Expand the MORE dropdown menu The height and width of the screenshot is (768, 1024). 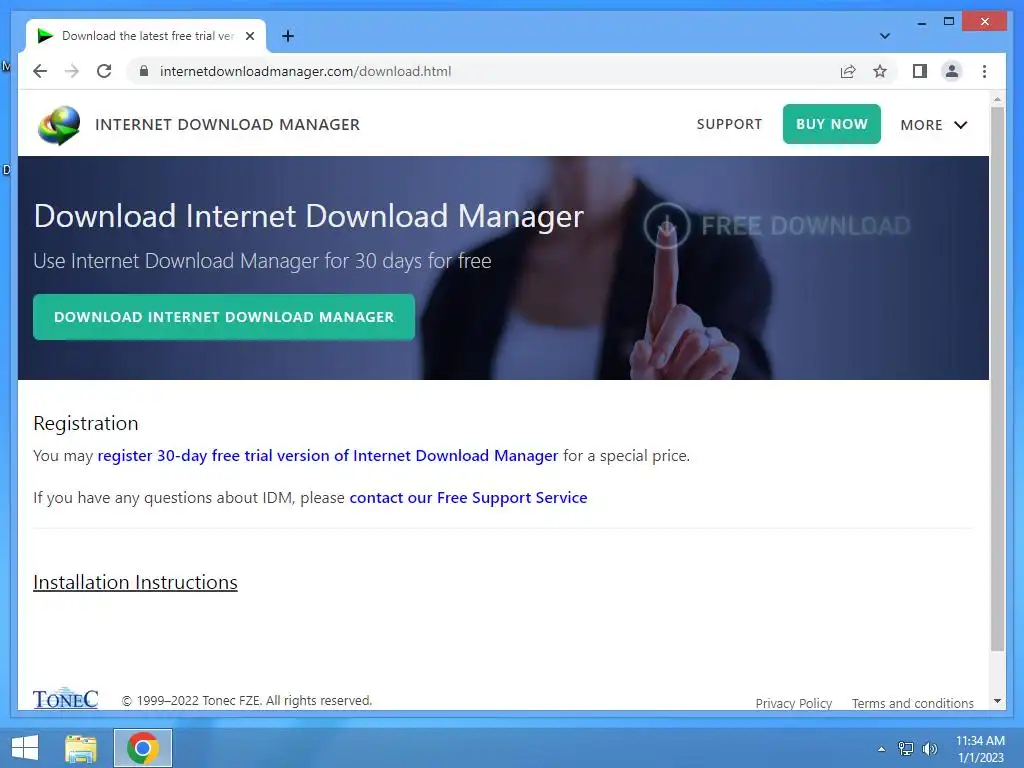click(933, 125)
